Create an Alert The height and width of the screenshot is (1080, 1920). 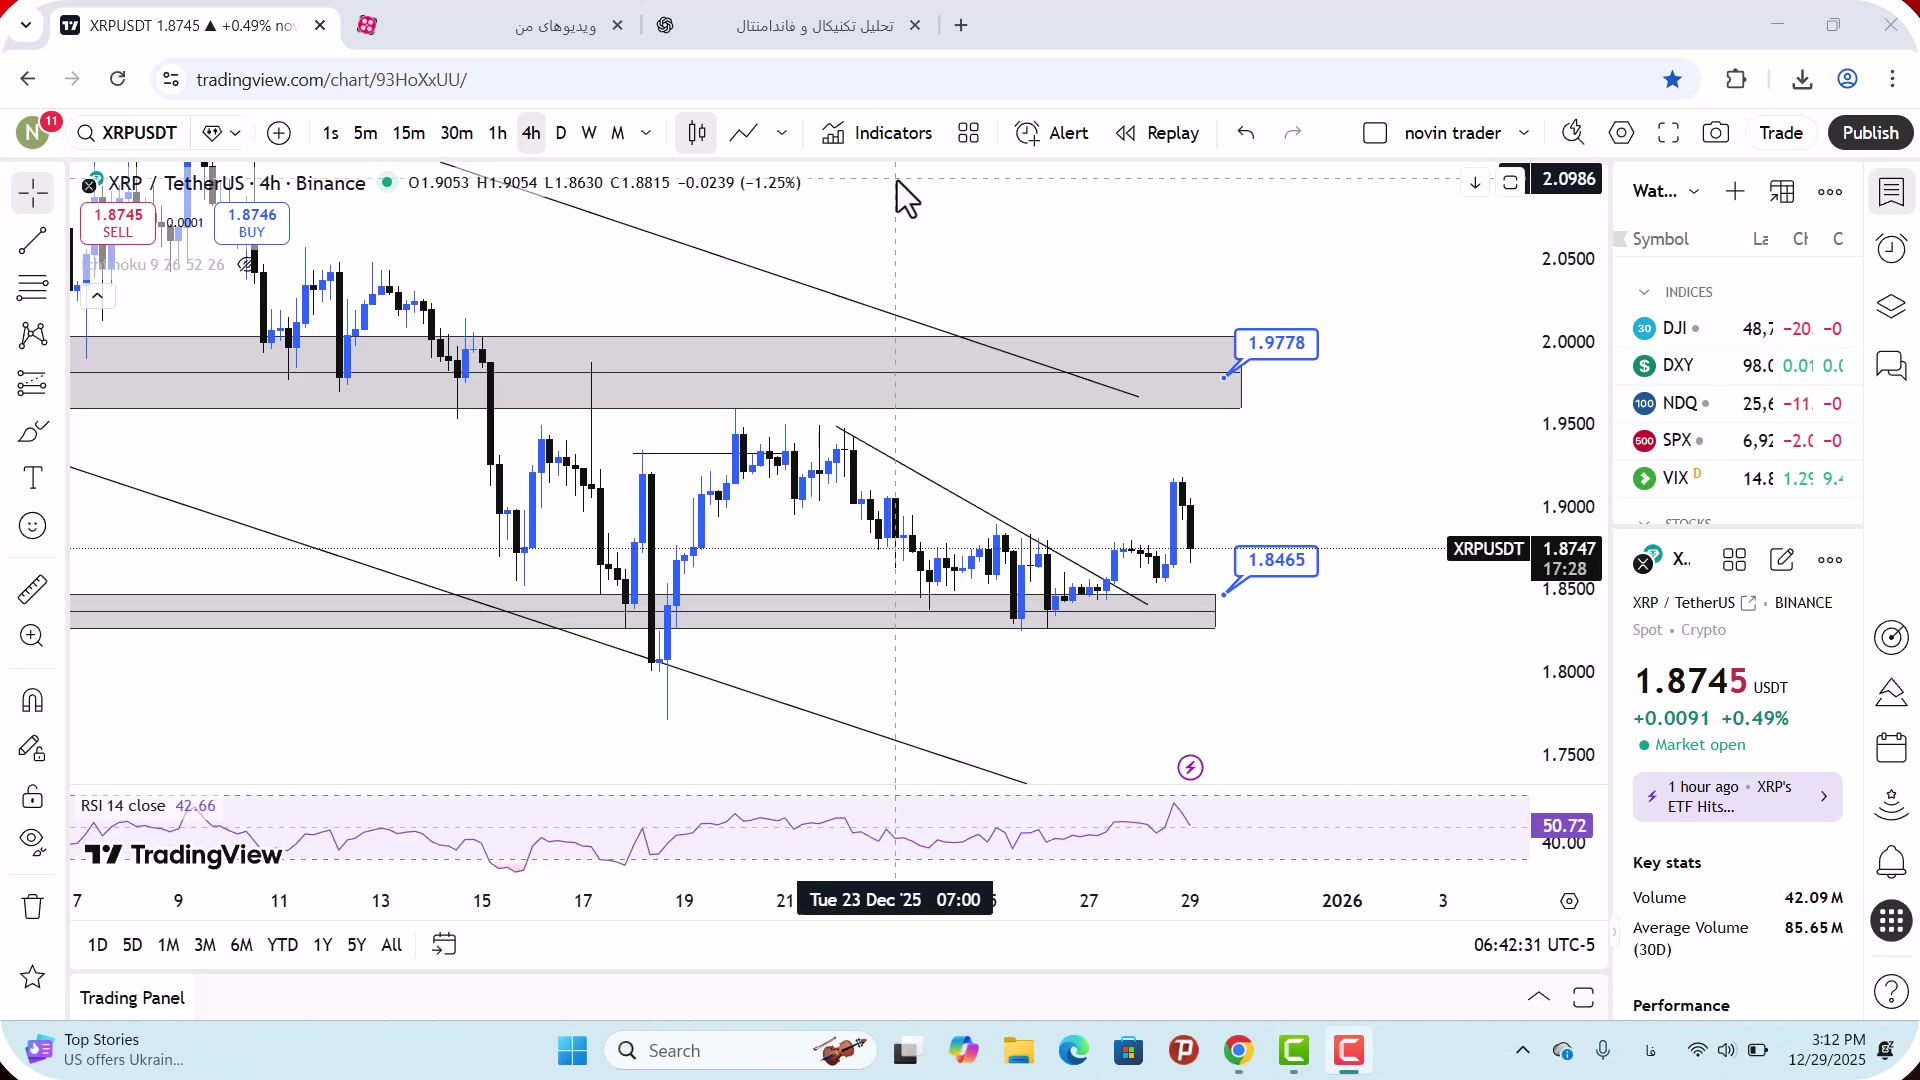click(1052, 133)
